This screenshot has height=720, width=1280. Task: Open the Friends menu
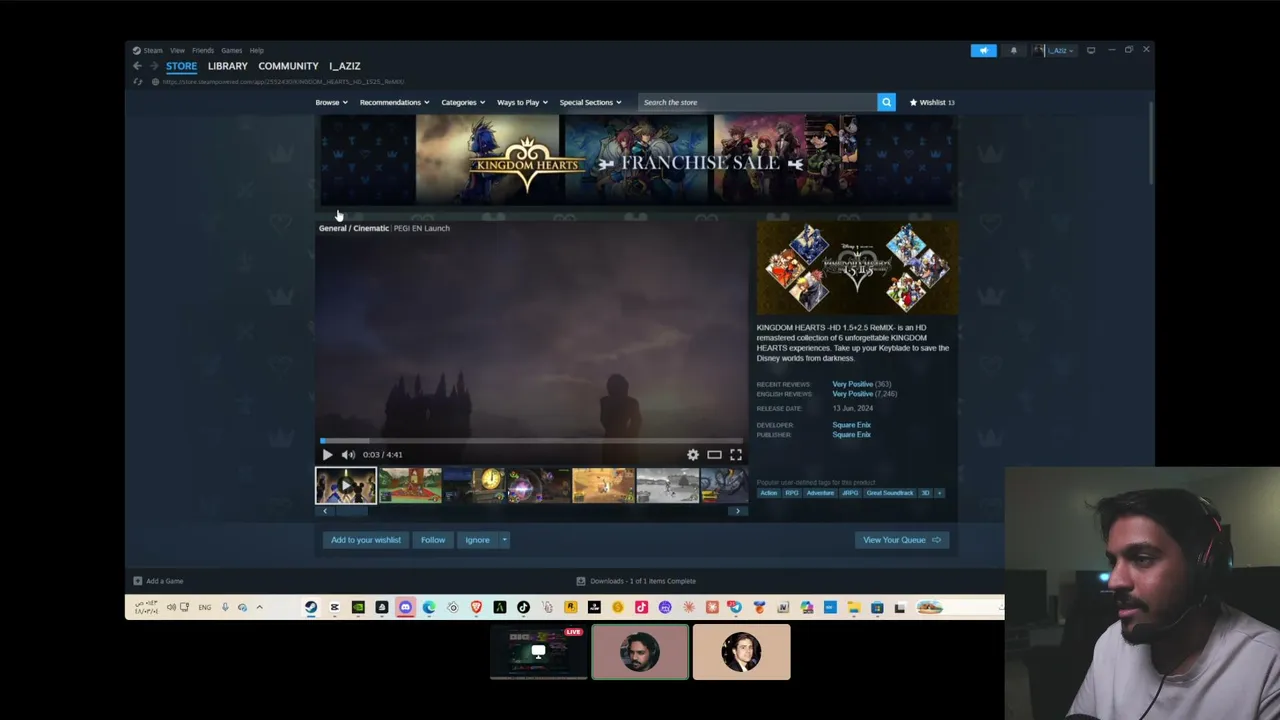click(203, 50)
